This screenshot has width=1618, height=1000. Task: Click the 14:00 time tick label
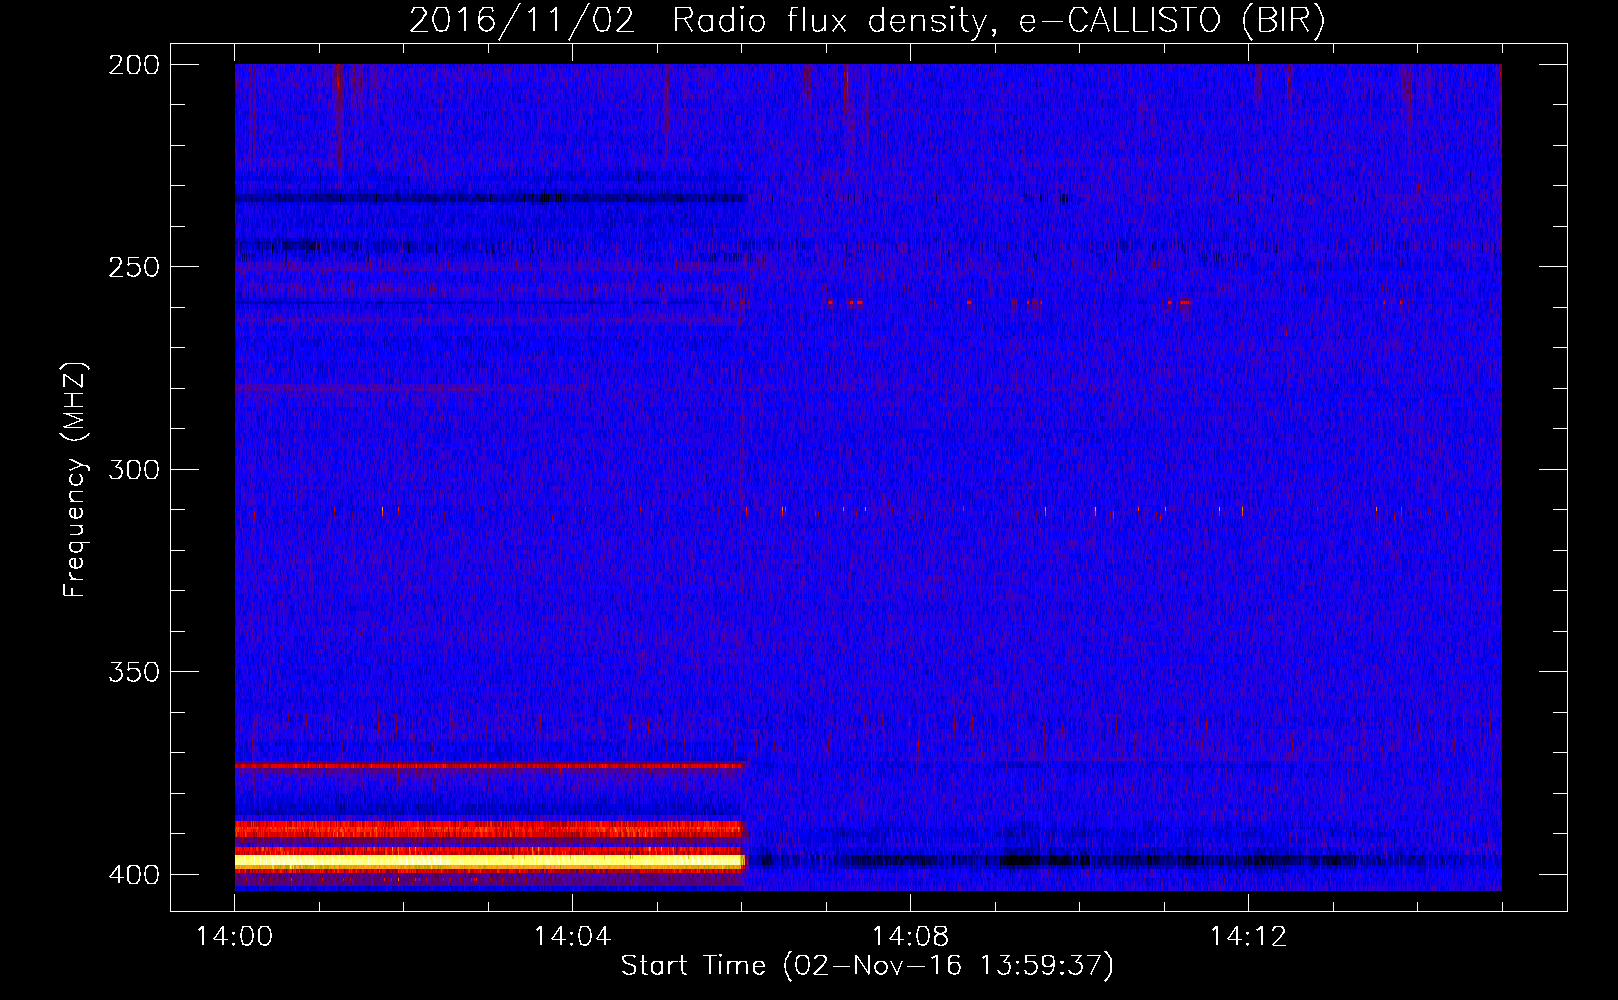235,936
